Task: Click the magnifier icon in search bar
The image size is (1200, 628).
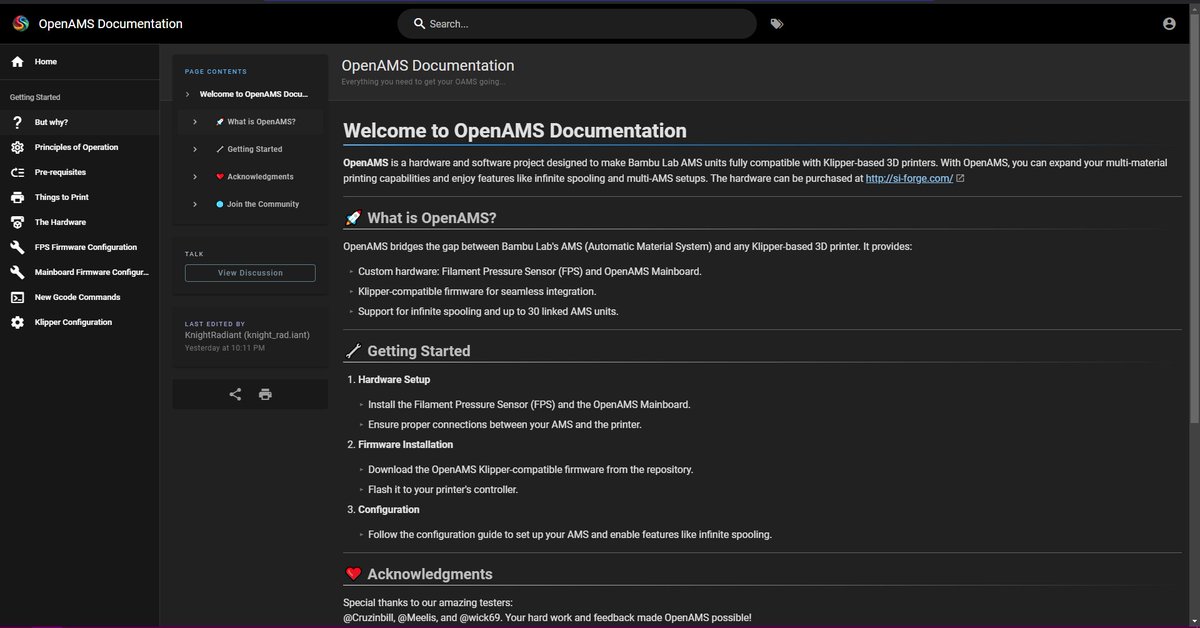Action: (419, 24)
